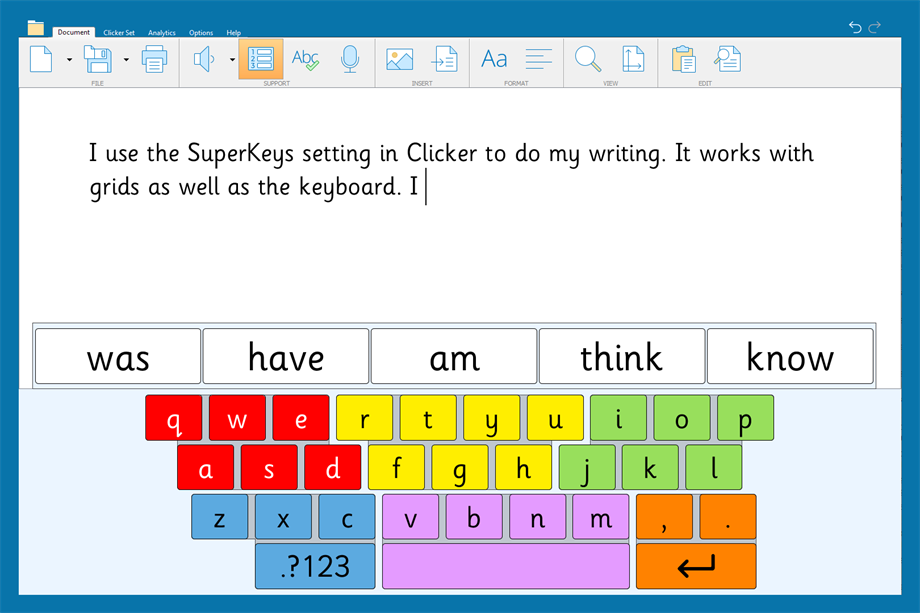Click the magnifying glass zoom icon
This screenshot has height=613, width=920.
point(588,60)
